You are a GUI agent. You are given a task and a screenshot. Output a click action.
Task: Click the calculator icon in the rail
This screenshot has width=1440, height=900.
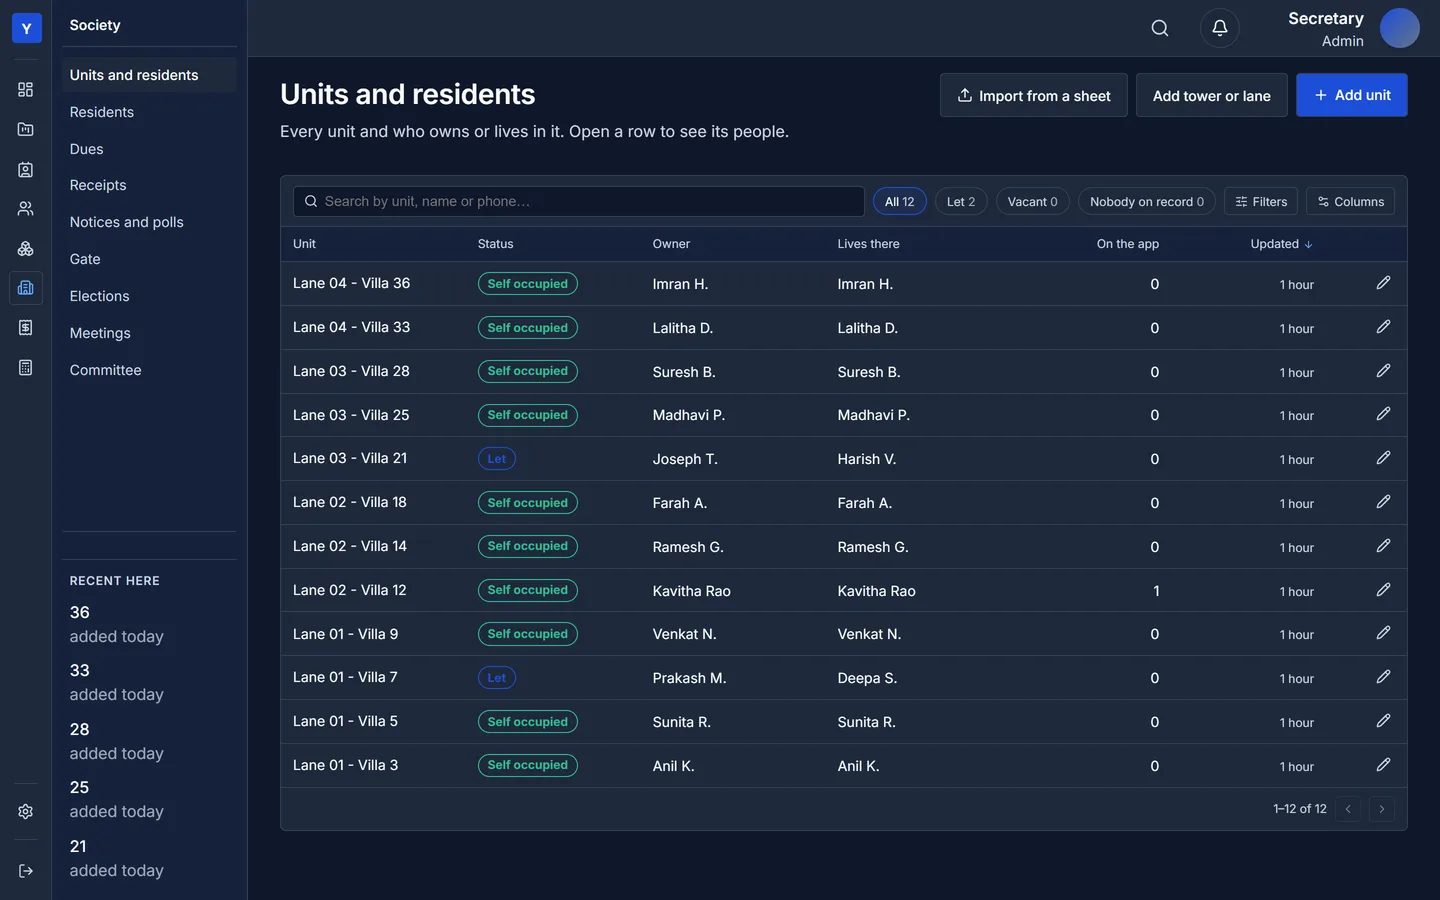point(26,367)
